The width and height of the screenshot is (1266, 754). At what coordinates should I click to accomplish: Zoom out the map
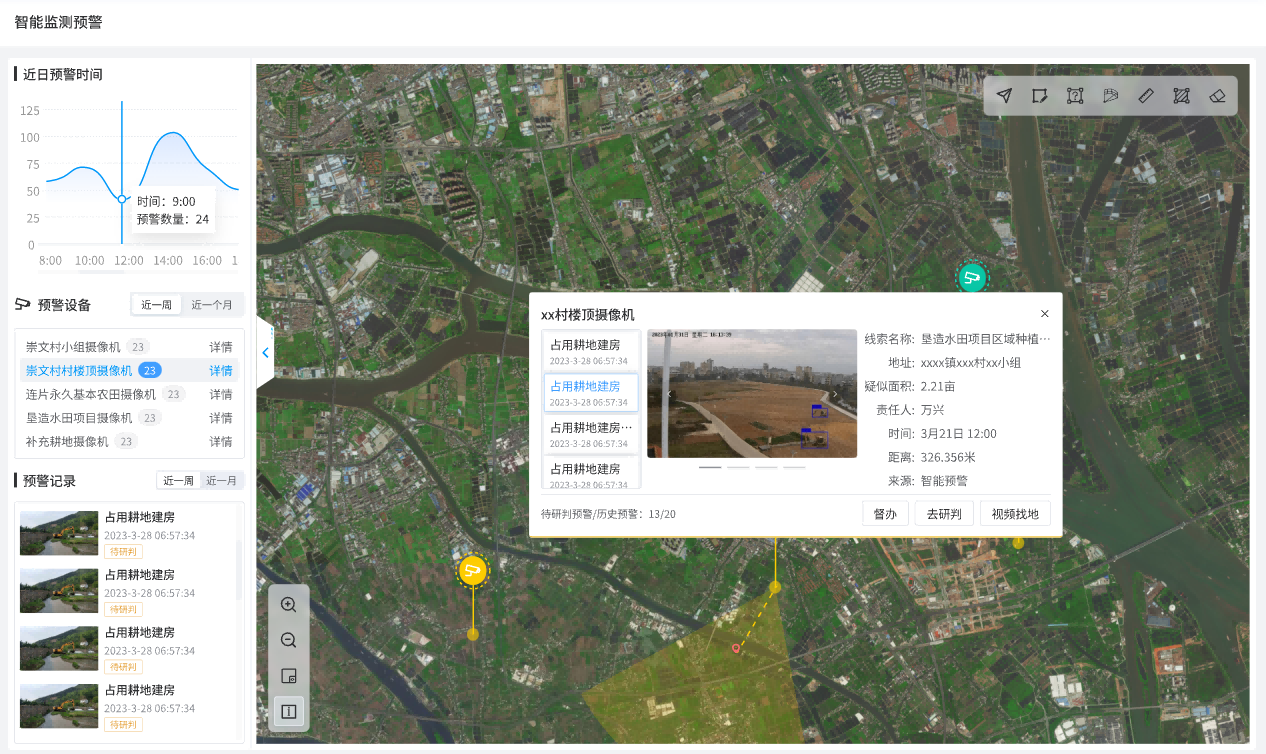pos(289,640)
